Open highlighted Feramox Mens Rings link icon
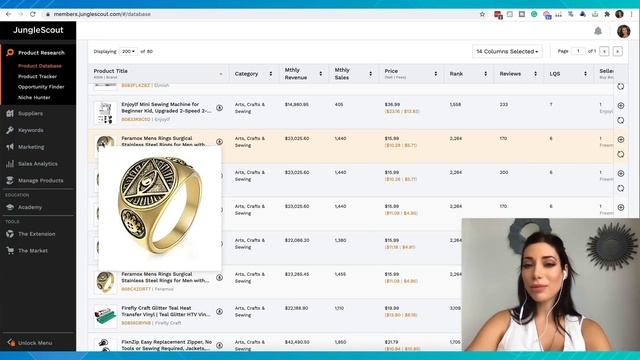Image resolution: width=640 pixels, height=360 pixels. [220, 142]
